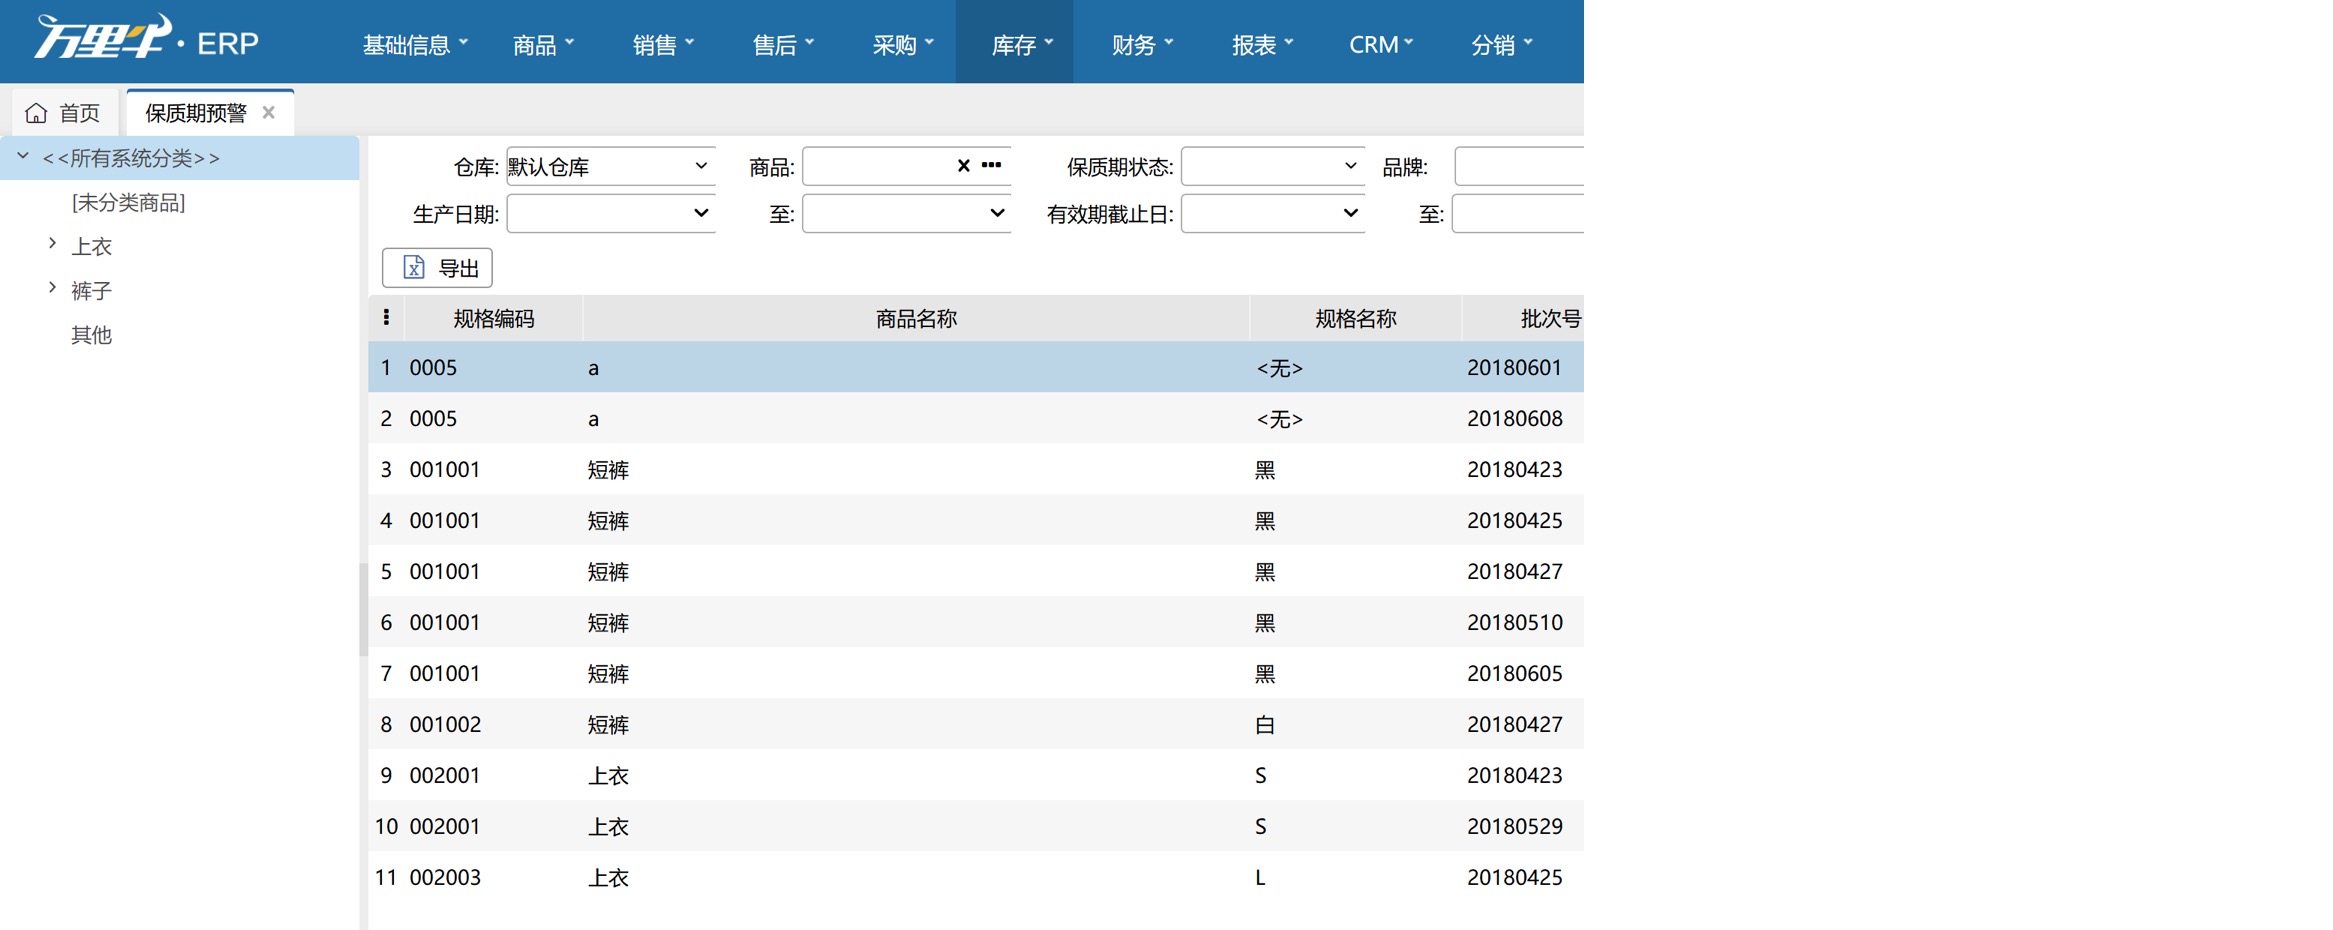Image resolution: width=2333 pixels, height=930 pixels.
Task: Expand the 上衣 category node
Action: pos(52,244)
